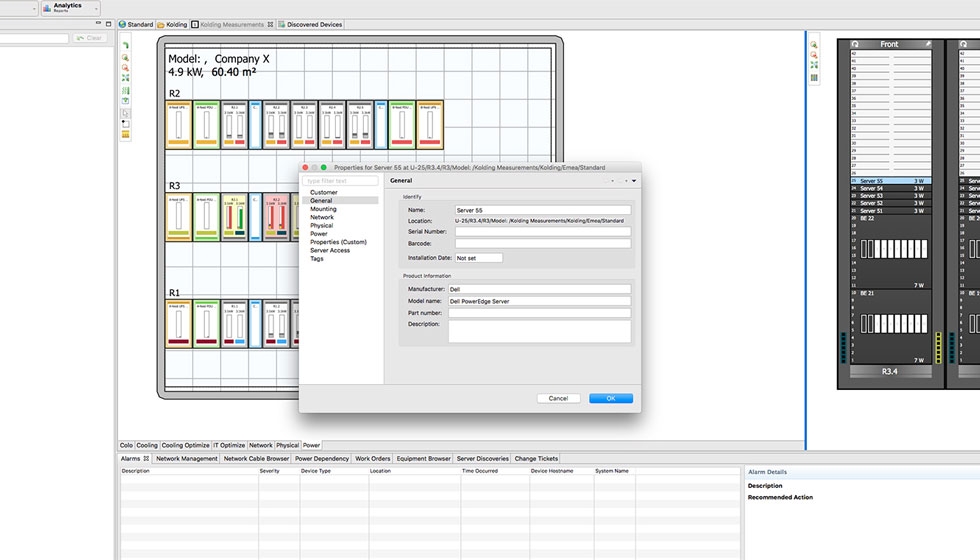The height and width of the screenshot is (560, 980).
Task: Click the green undo arrow in layout toolbar
Action: (x=125, y=46)
